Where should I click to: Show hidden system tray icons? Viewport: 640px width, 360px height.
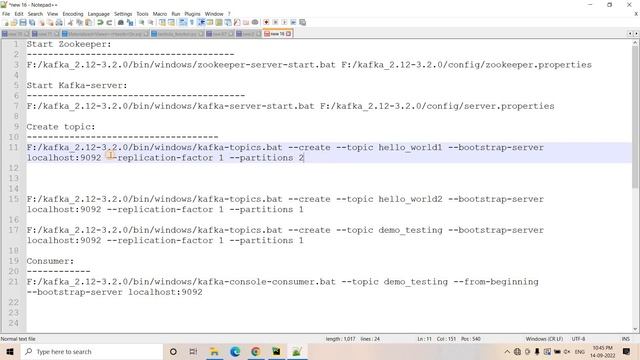click(x=507, y=351)
